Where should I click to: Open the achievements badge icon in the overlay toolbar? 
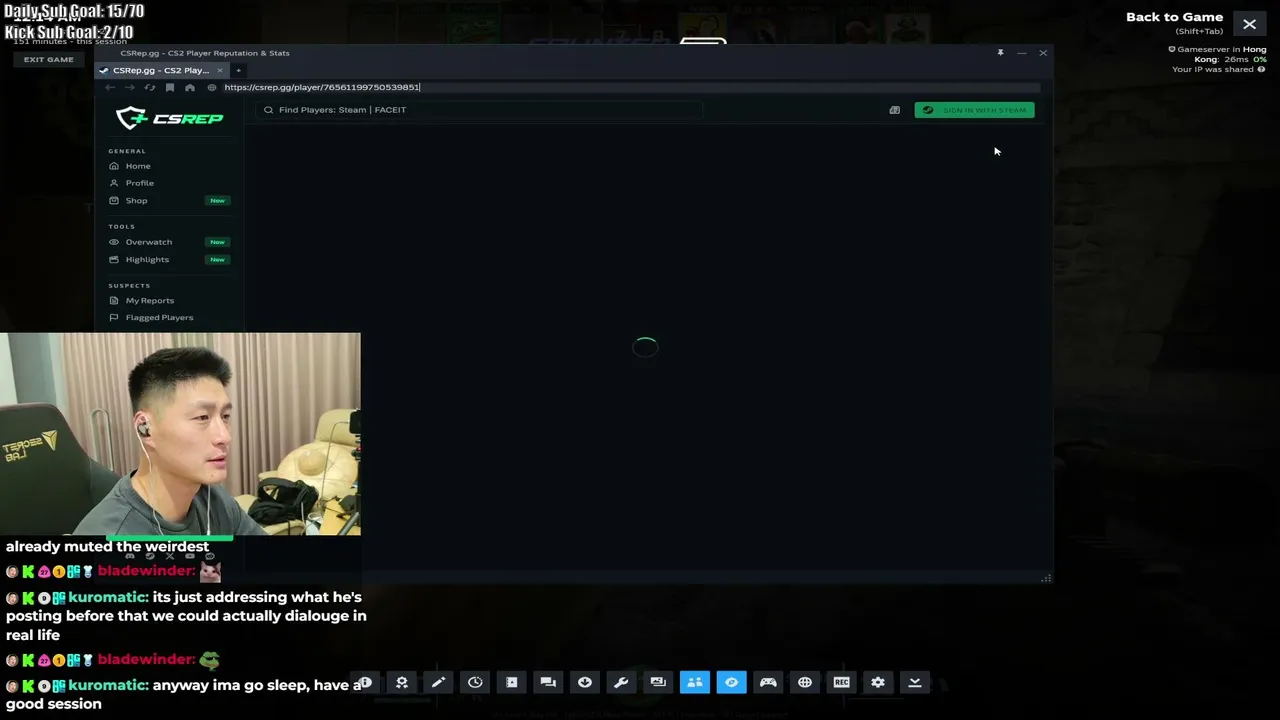pyautogui.click(x=402, y=682)
